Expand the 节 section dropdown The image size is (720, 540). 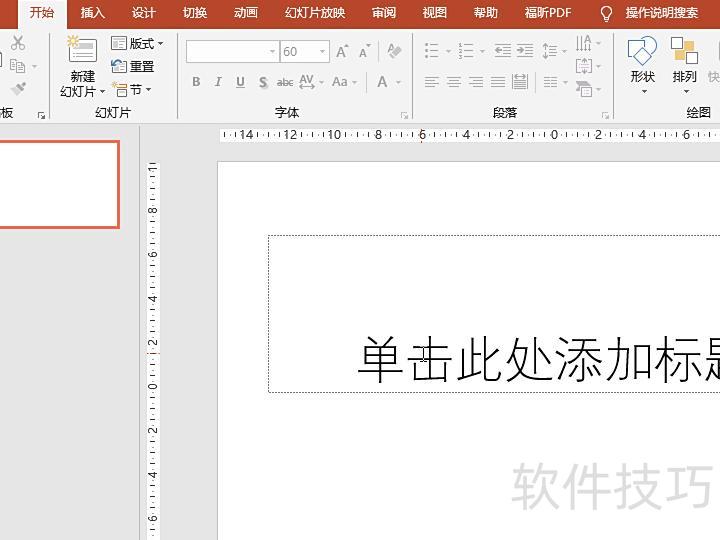pyautogui.click(x=134, y=89)
